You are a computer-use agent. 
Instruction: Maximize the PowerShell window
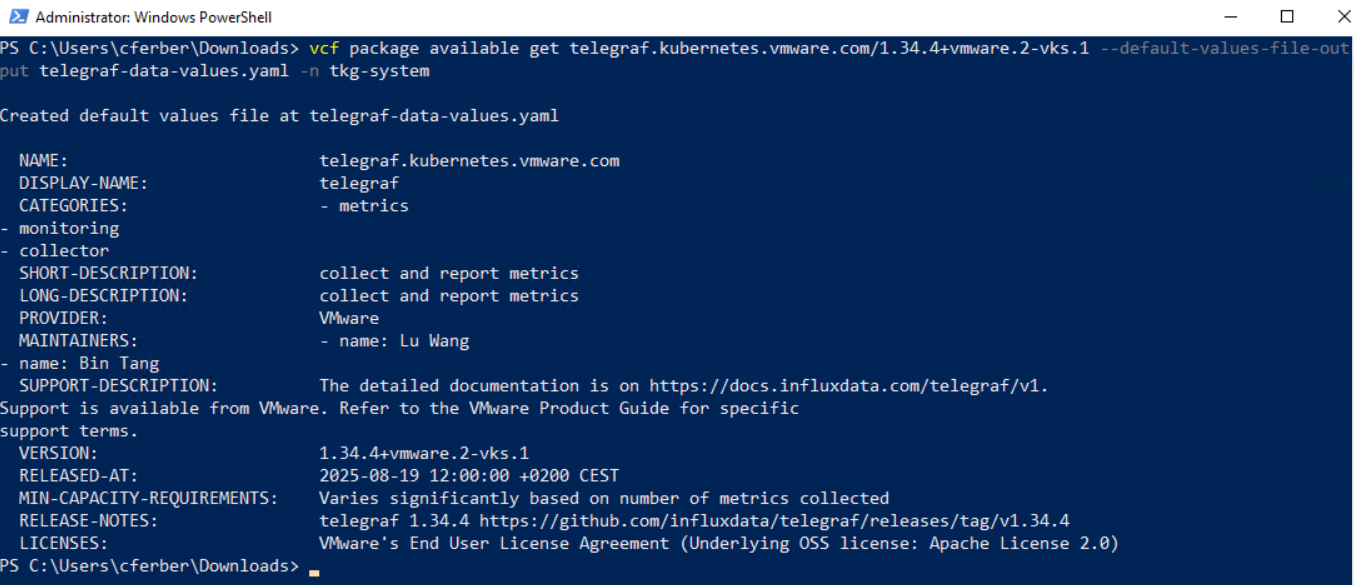click(x=1287, y=17)
